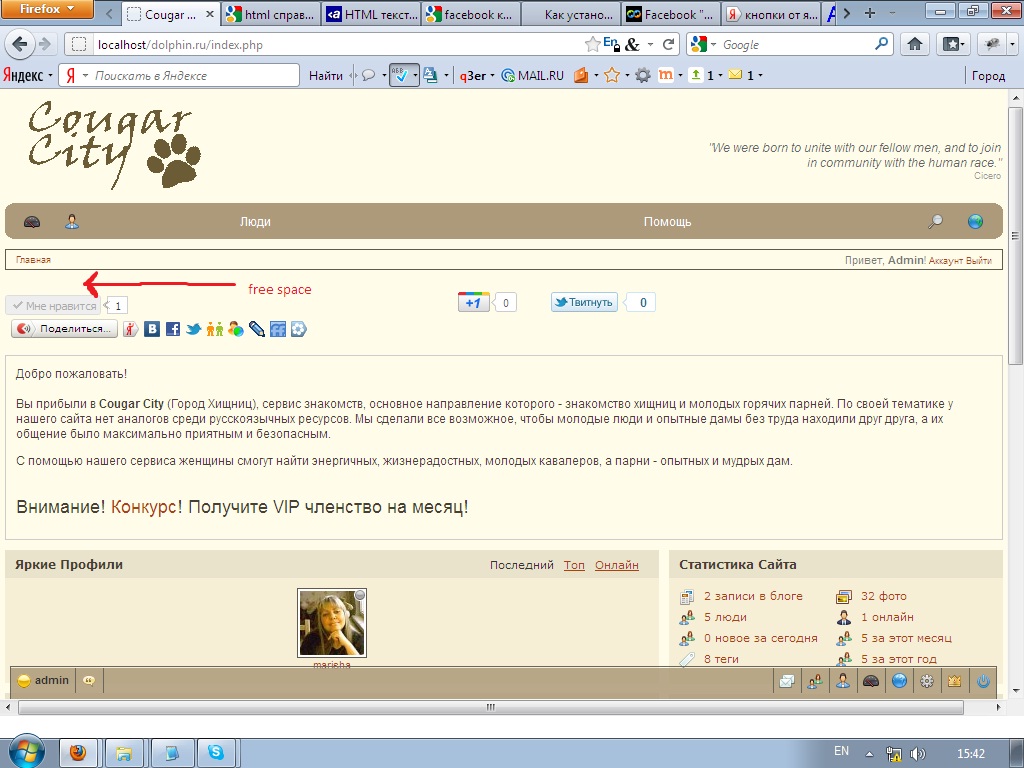The height and width of the screenshot is (768, 1024).
Task: Open the Аккаунт link
Action: tap(946, 260)
